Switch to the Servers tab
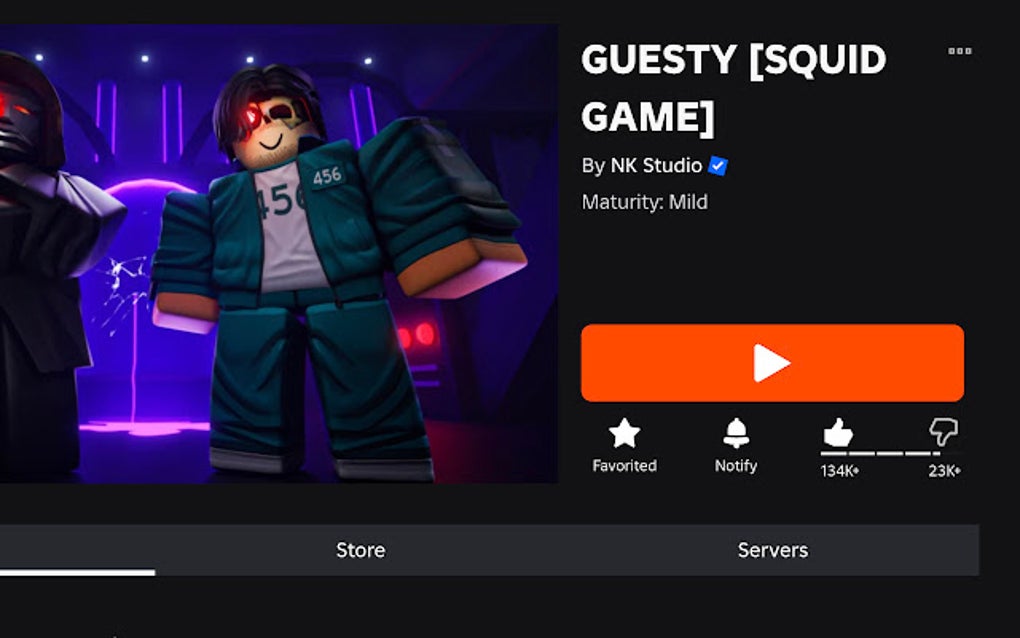This screenshot has width=1020, height=638. [773, 550]
